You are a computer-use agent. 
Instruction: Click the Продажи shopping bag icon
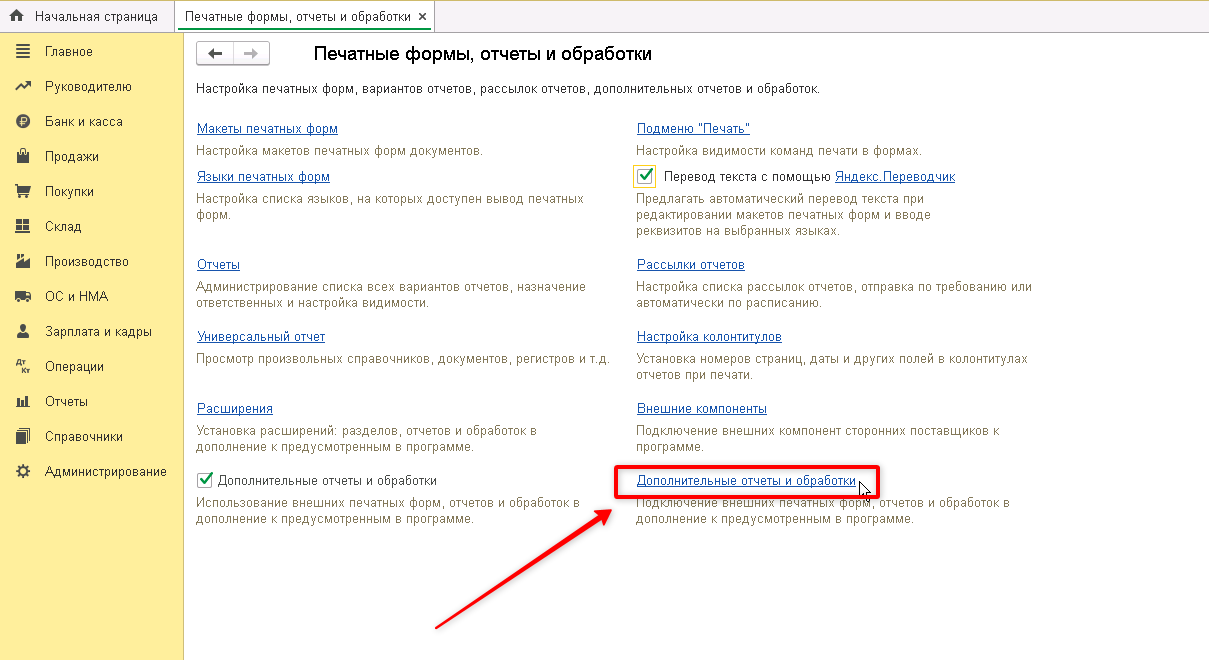23,157
